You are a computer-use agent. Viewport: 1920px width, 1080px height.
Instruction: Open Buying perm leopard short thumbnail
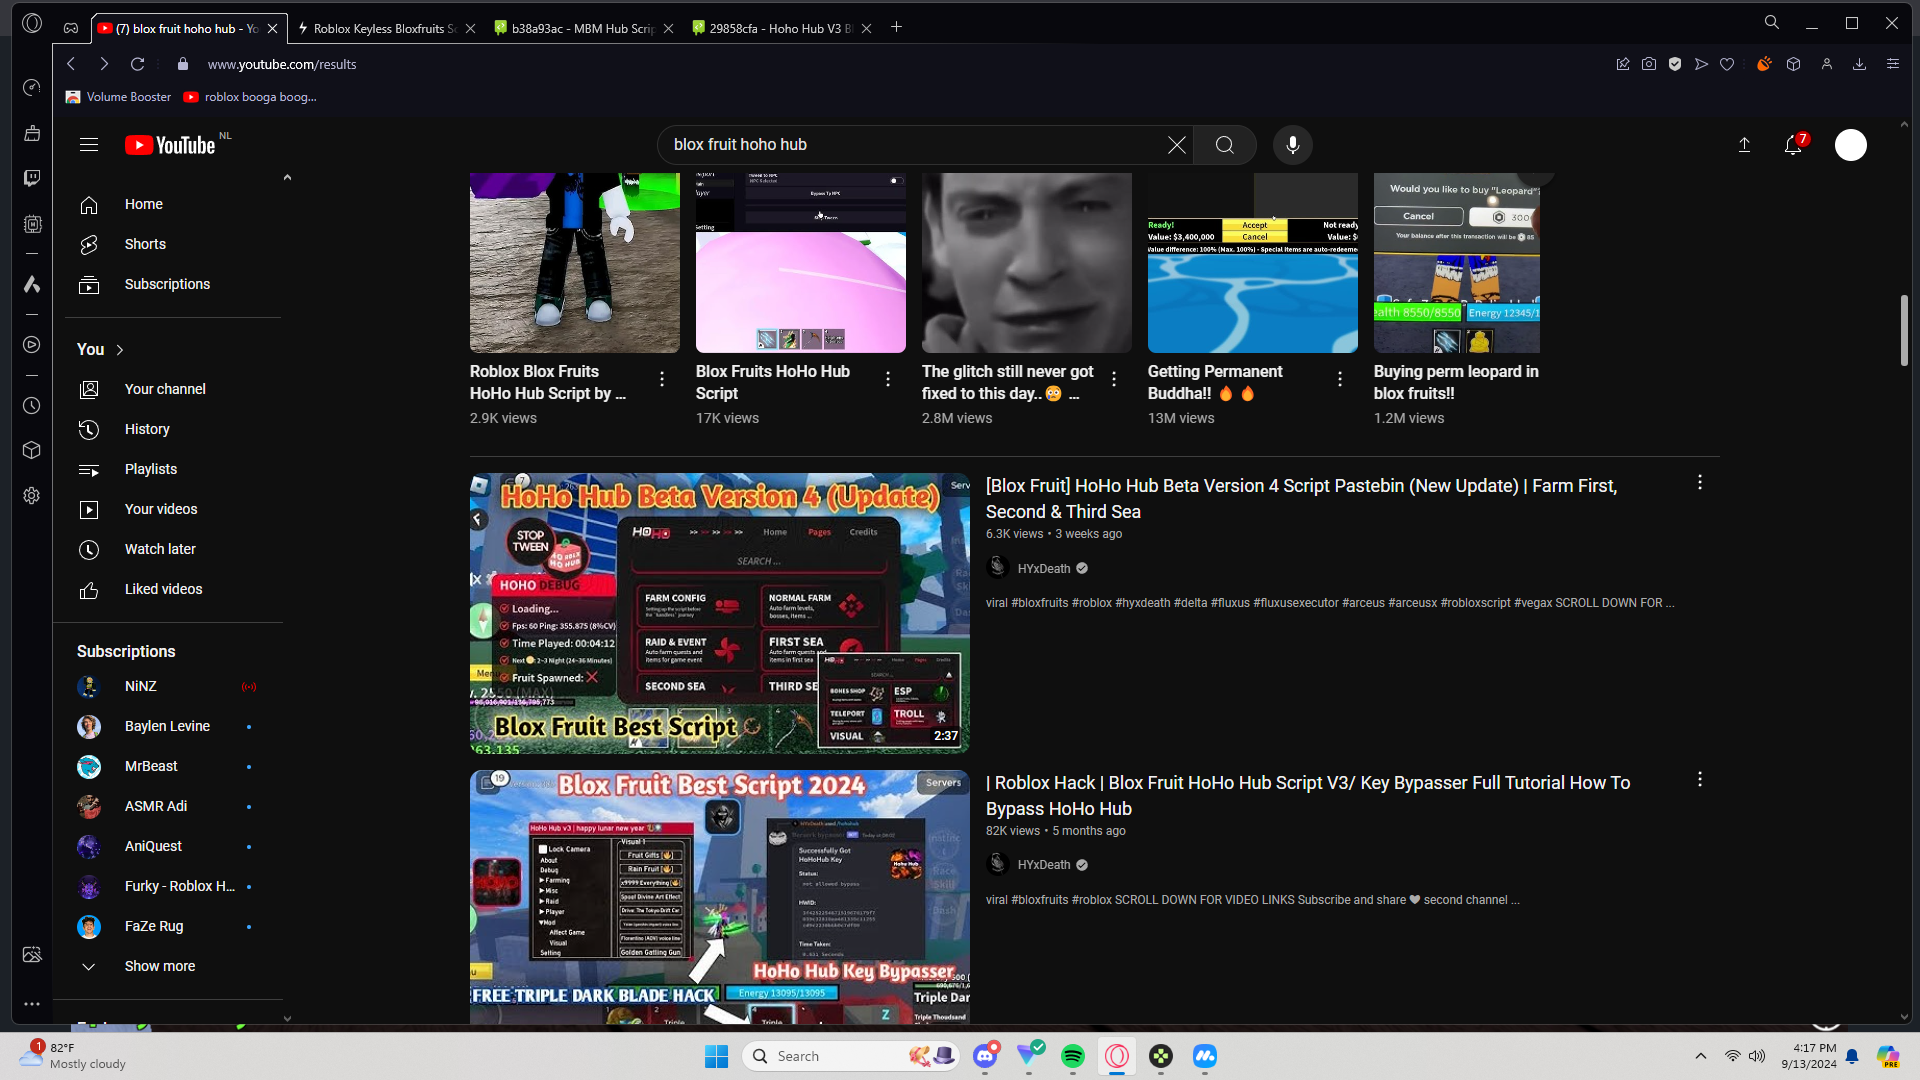[1456, 263]
